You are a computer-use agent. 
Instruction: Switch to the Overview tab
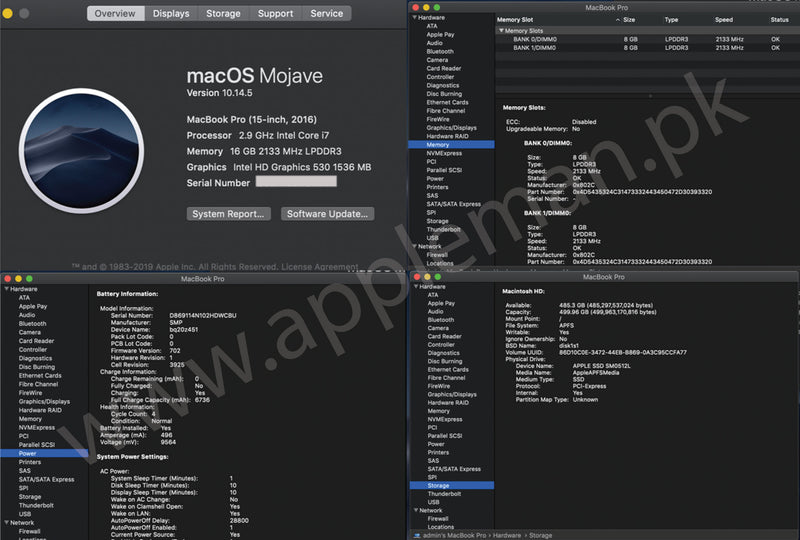[115, 13]
